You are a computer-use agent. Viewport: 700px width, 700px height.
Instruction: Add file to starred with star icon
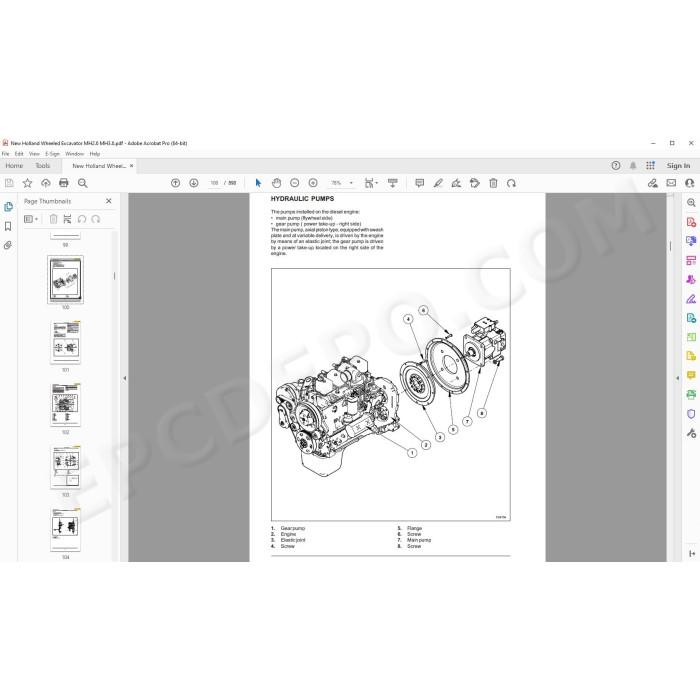coord(27,183)
